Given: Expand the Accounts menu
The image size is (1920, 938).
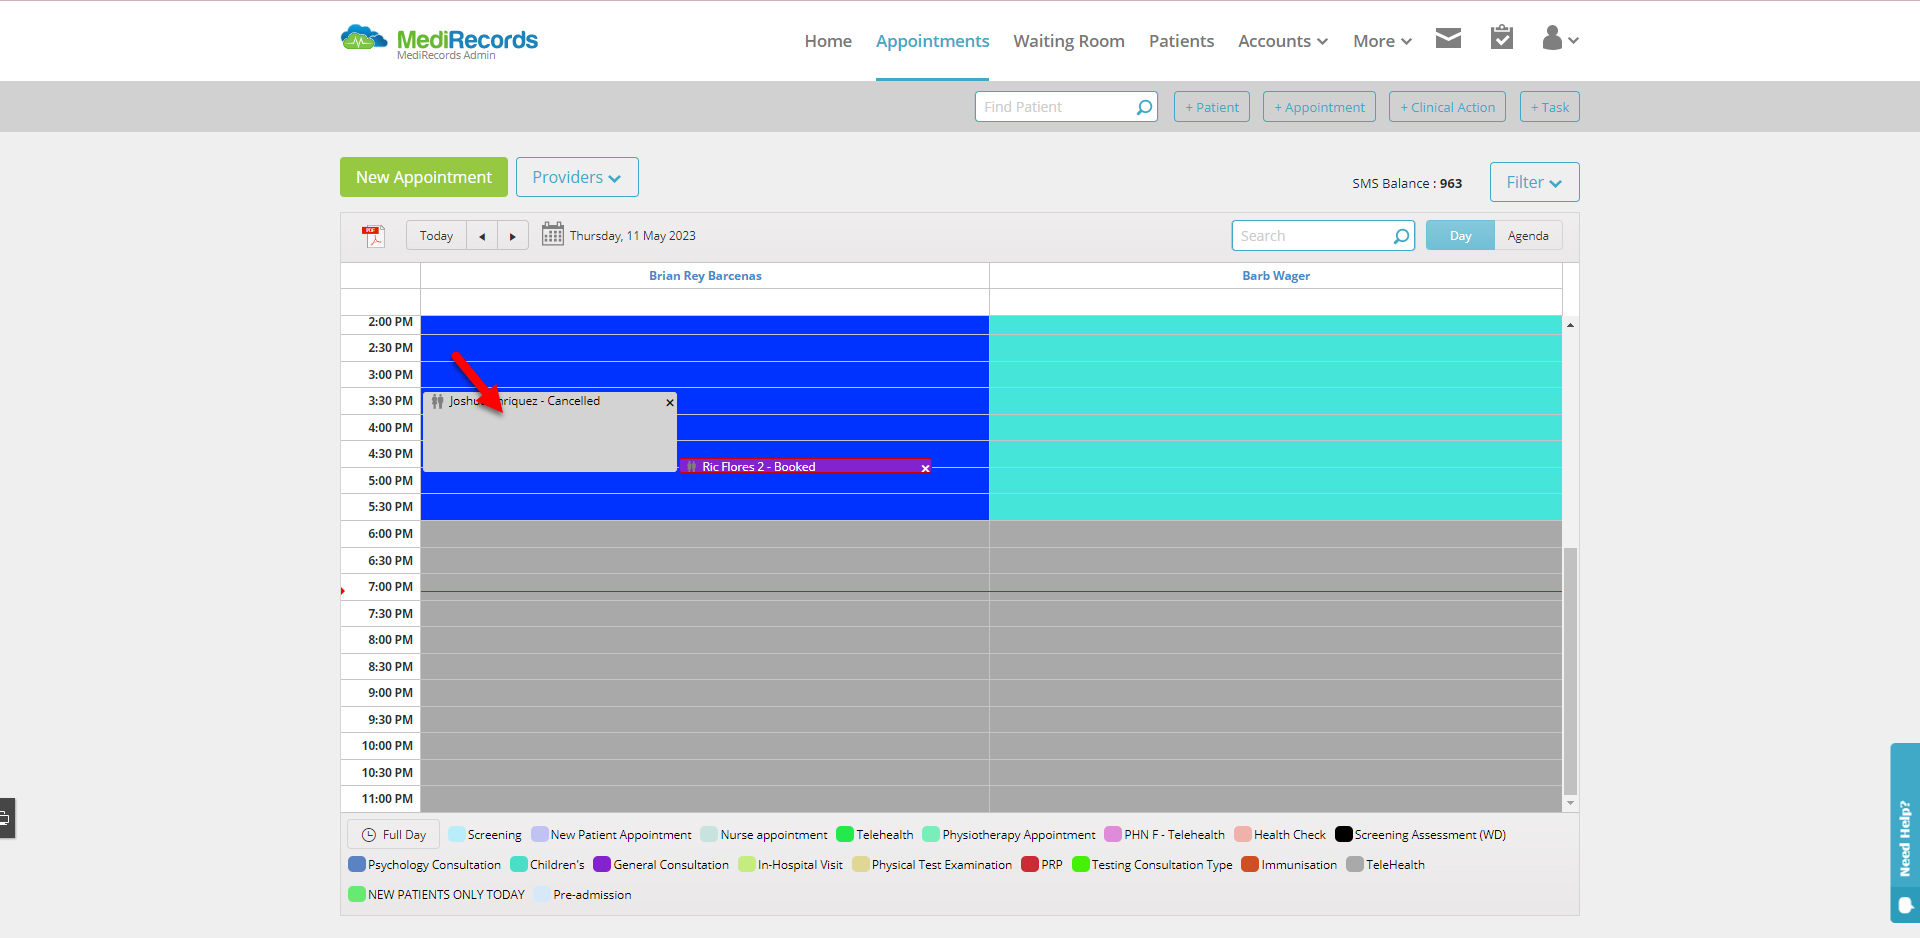Looking at the screenshot, I should coord(1283,41).
